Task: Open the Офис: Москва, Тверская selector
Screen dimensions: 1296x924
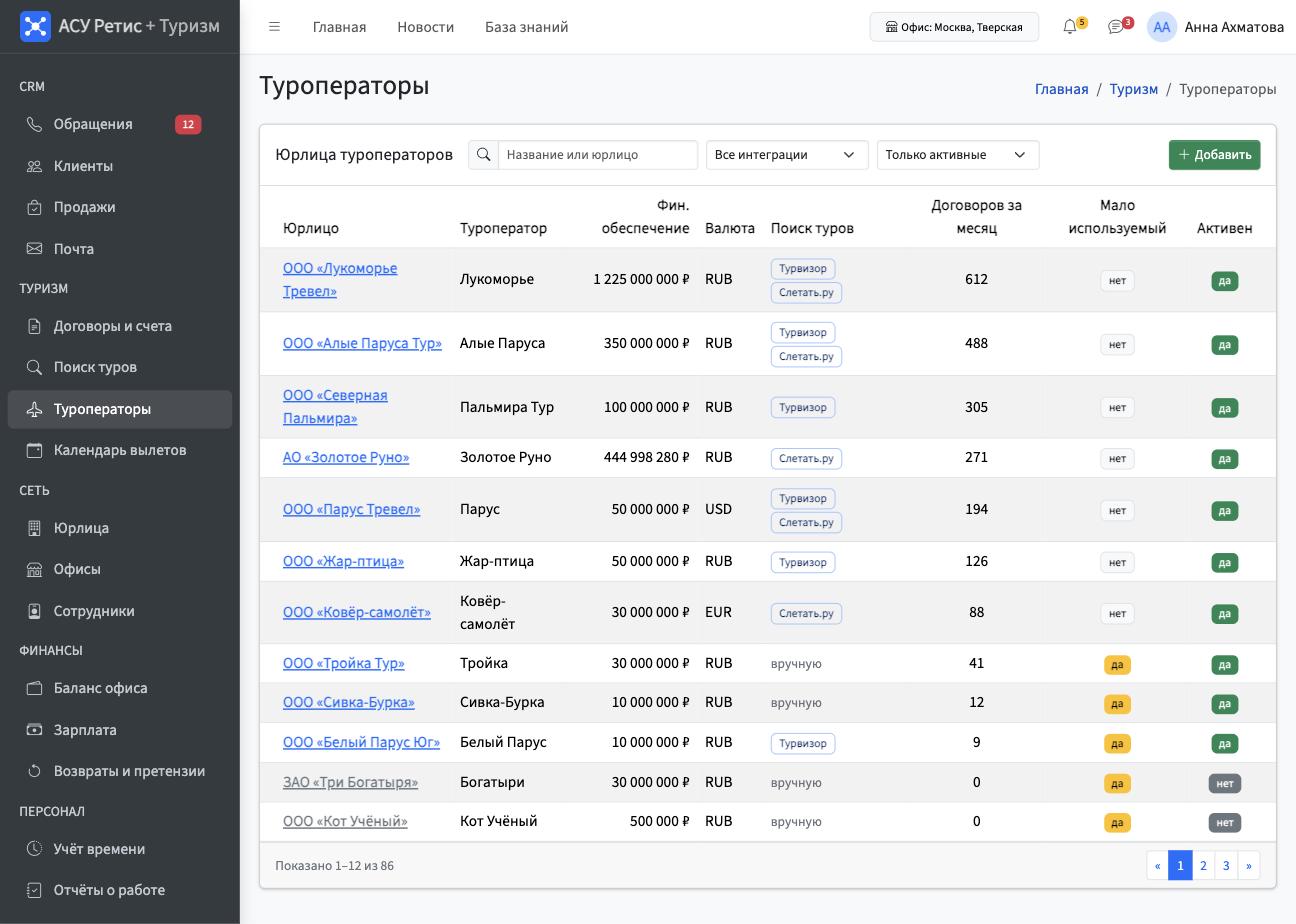Action: pyautogui.click(x=954, y=27)
